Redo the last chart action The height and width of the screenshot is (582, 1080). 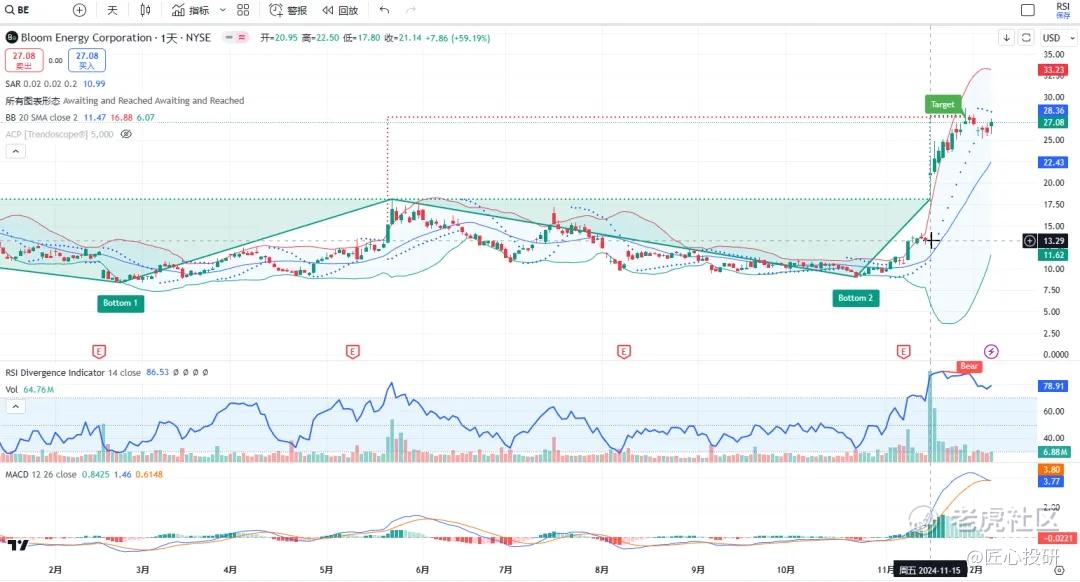pos(411,10)
